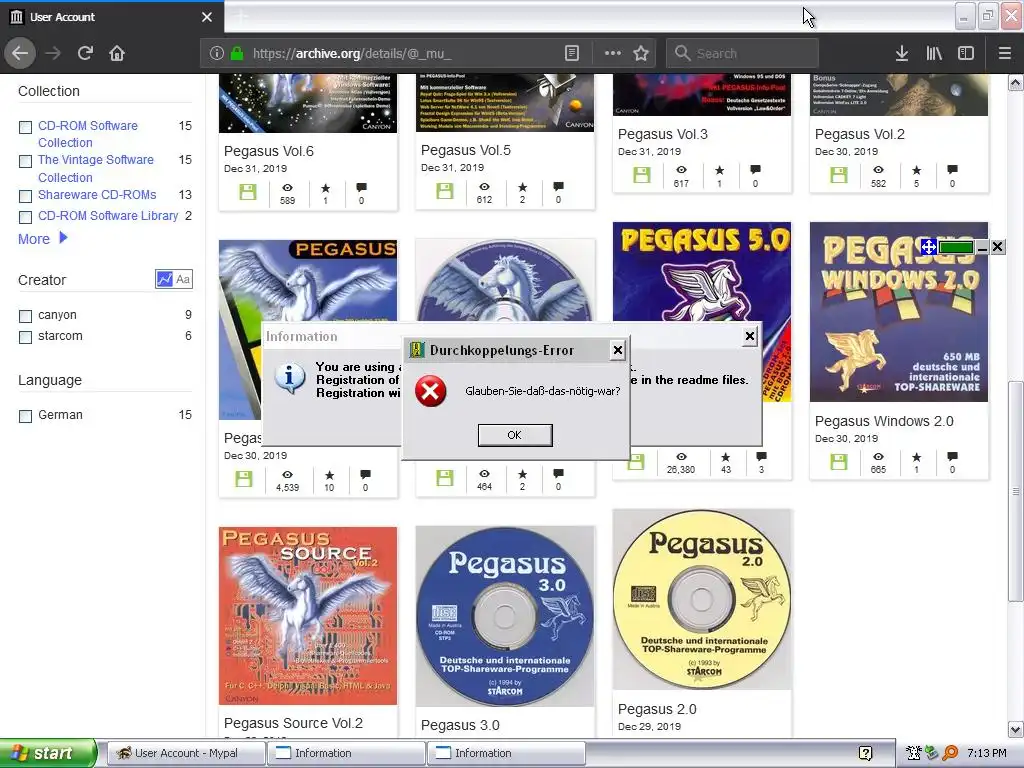Image resolution: width=1024 pixels, height=768 pixels.
Task: Close the Information dialog behind the error
Action: pos(750,336)
